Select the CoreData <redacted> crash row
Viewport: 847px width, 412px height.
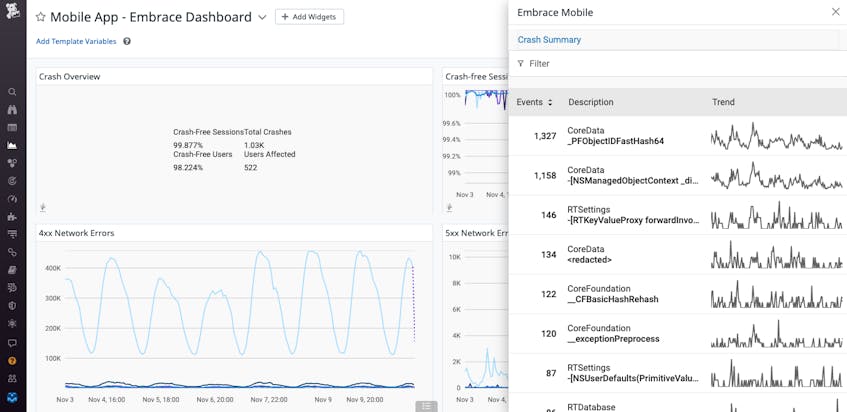[678, 254]
